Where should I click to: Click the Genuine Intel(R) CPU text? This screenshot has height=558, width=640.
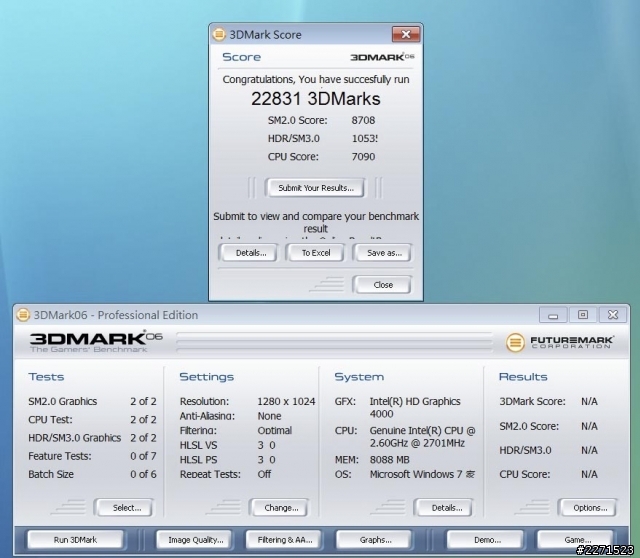click(422, 436)
